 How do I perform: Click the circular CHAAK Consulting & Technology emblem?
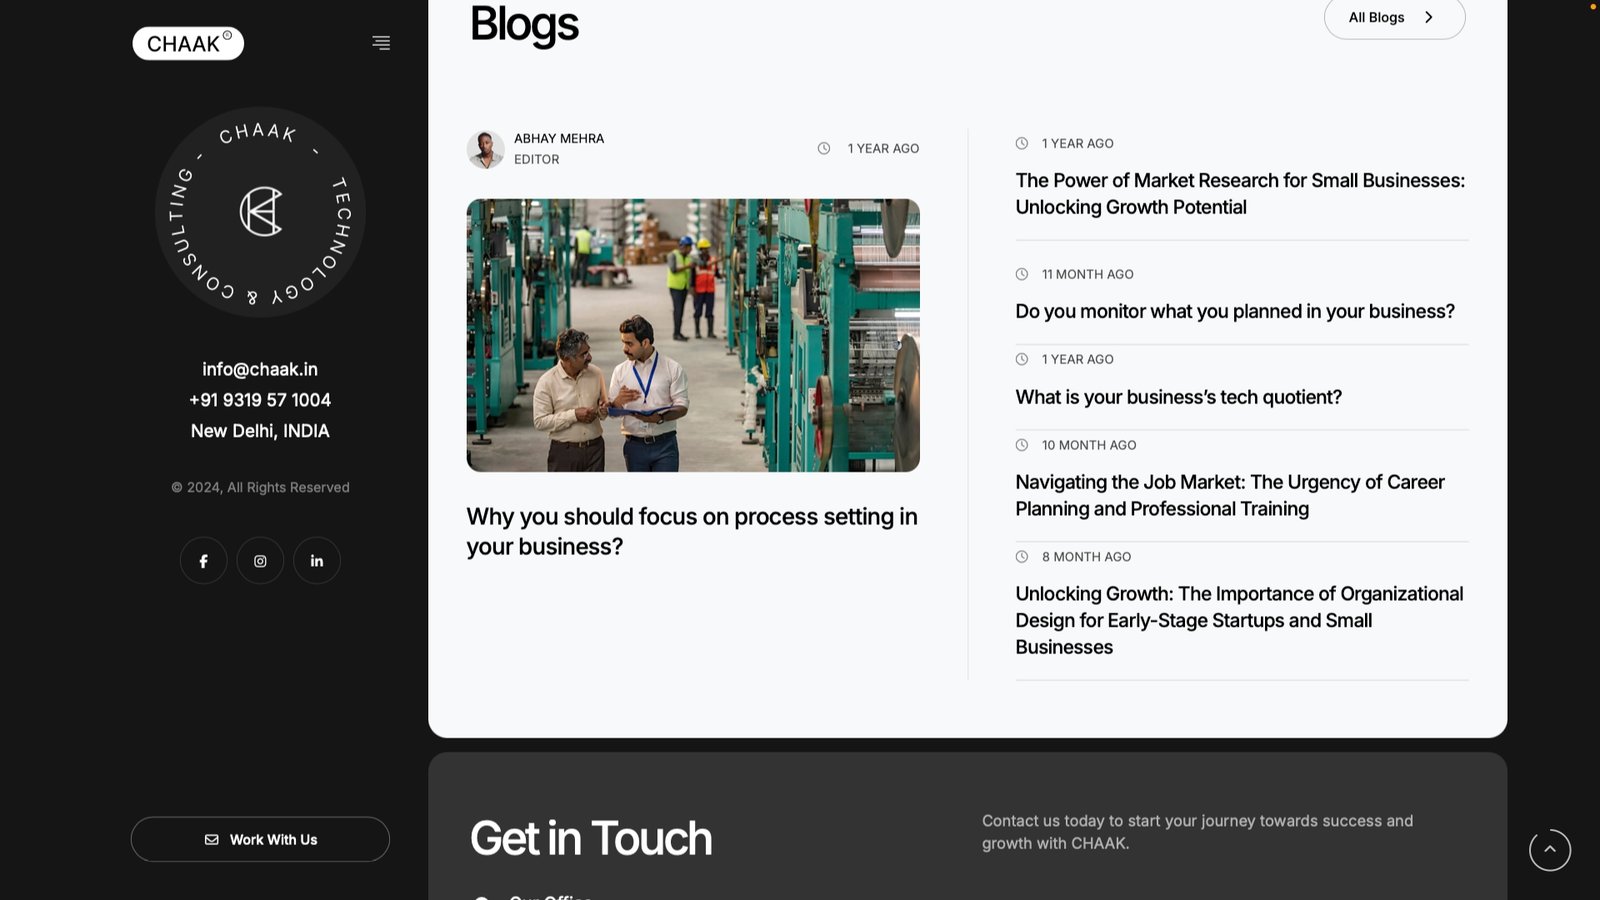pos(260,212)
